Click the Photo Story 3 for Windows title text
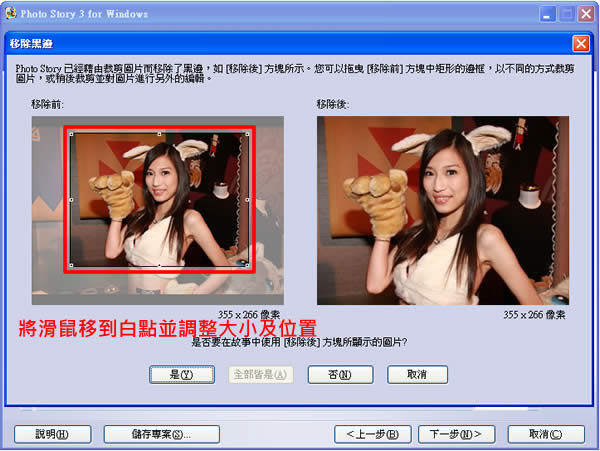Screen dimensions: 600x451 pyautogui.click(x=84, y=14)
